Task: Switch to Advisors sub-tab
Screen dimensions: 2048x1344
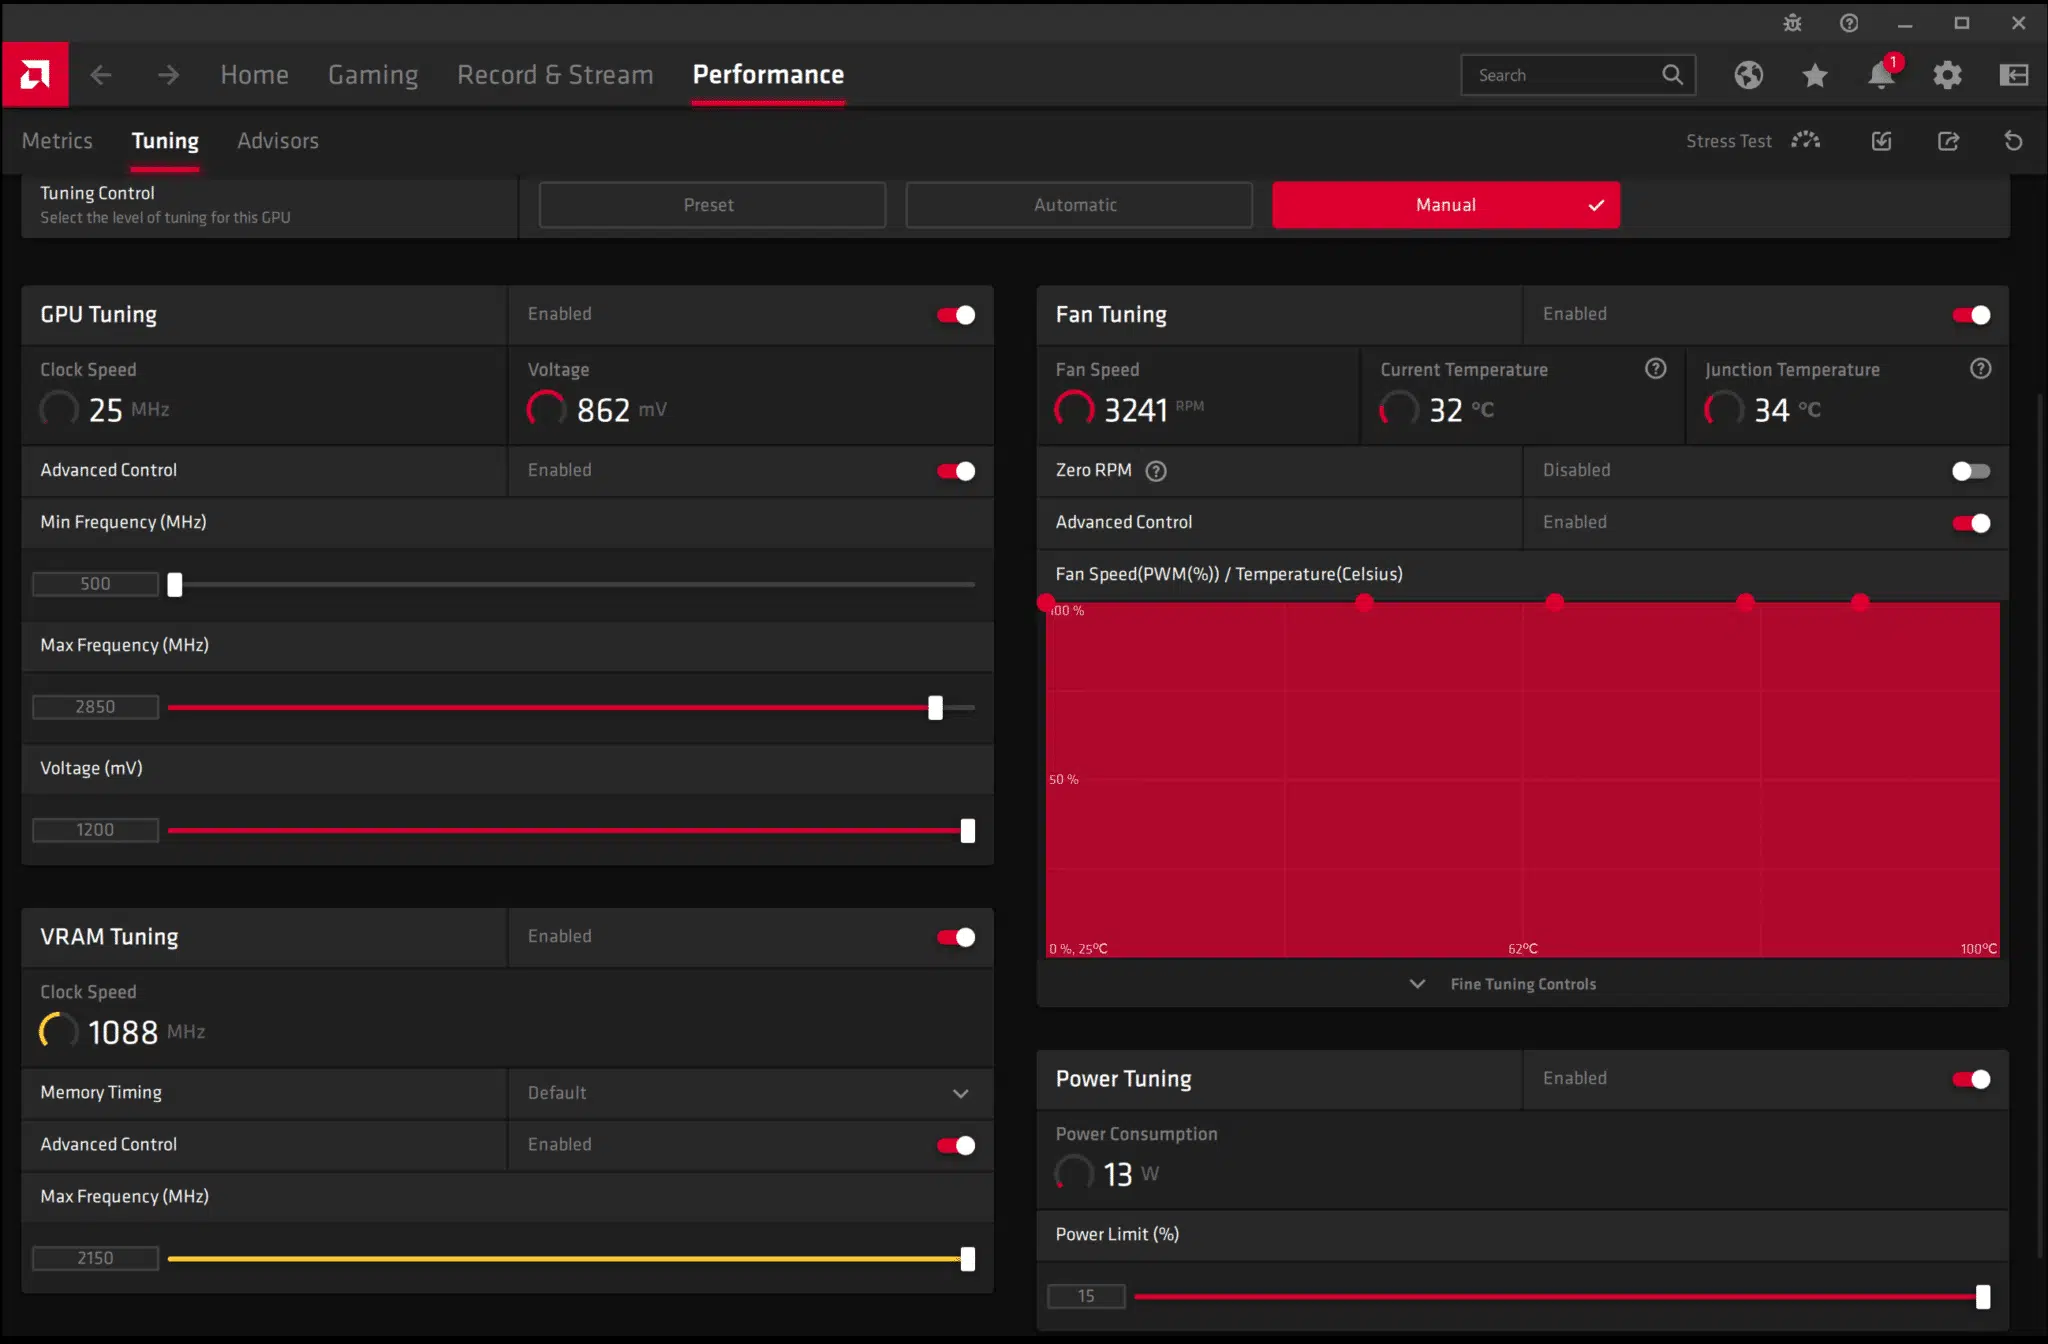Action: pyautogui.click(x=278, y=141)
